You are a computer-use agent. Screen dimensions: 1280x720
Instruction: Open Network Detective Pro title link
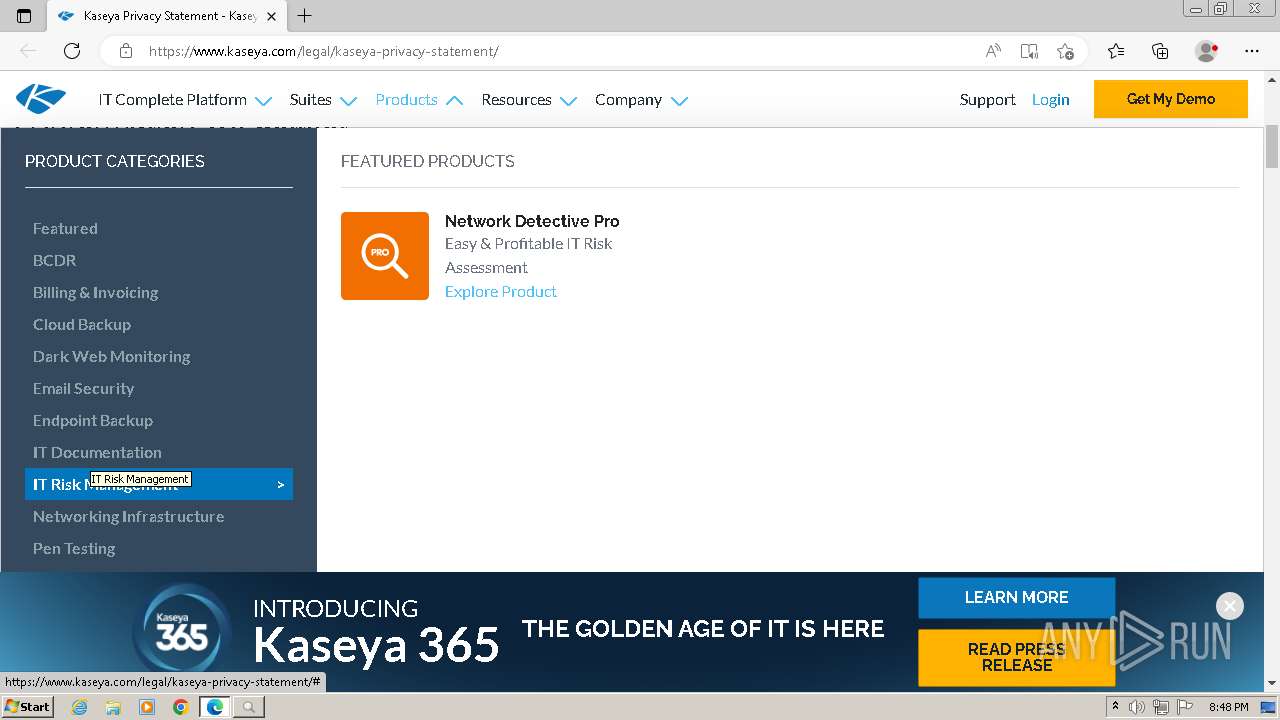(532, 221)
